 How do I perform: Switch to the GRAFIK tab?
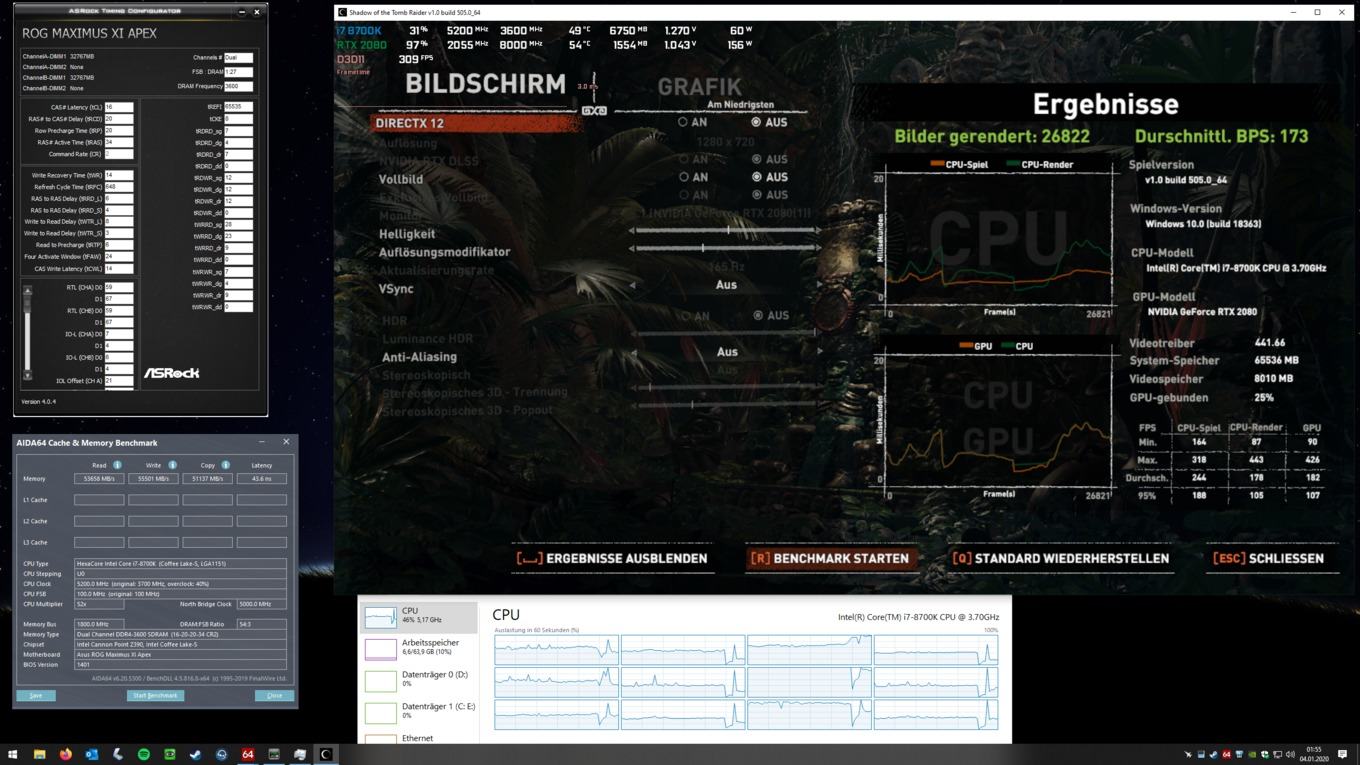(700, 86)
